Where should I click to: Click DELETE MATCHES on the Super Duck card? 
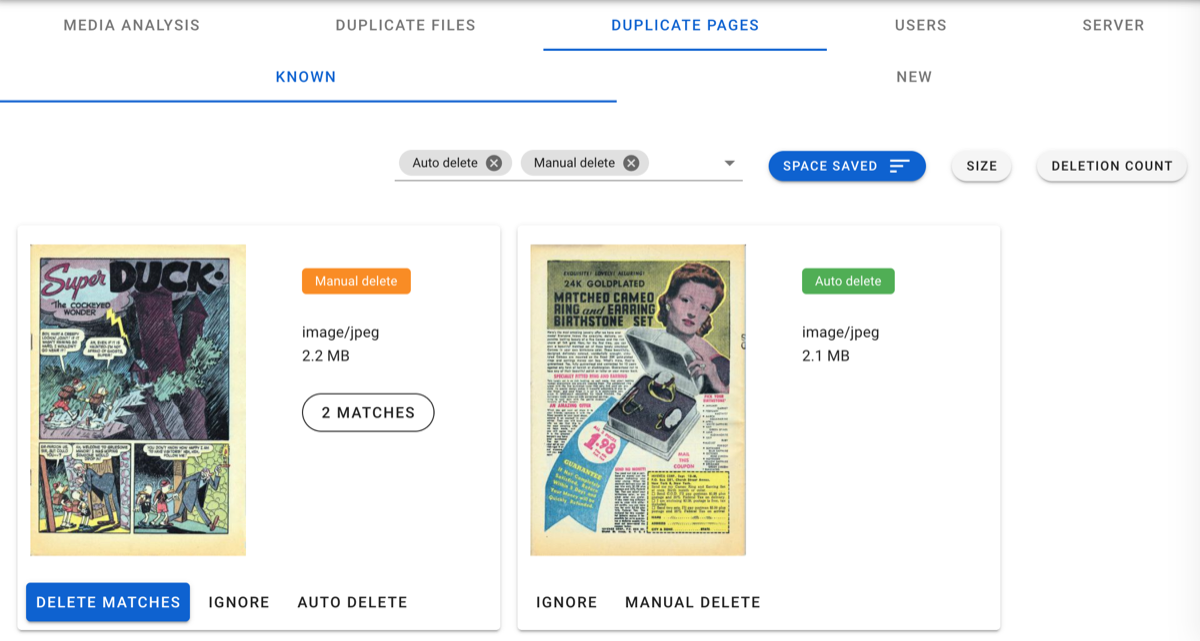(x=107, y=602)
